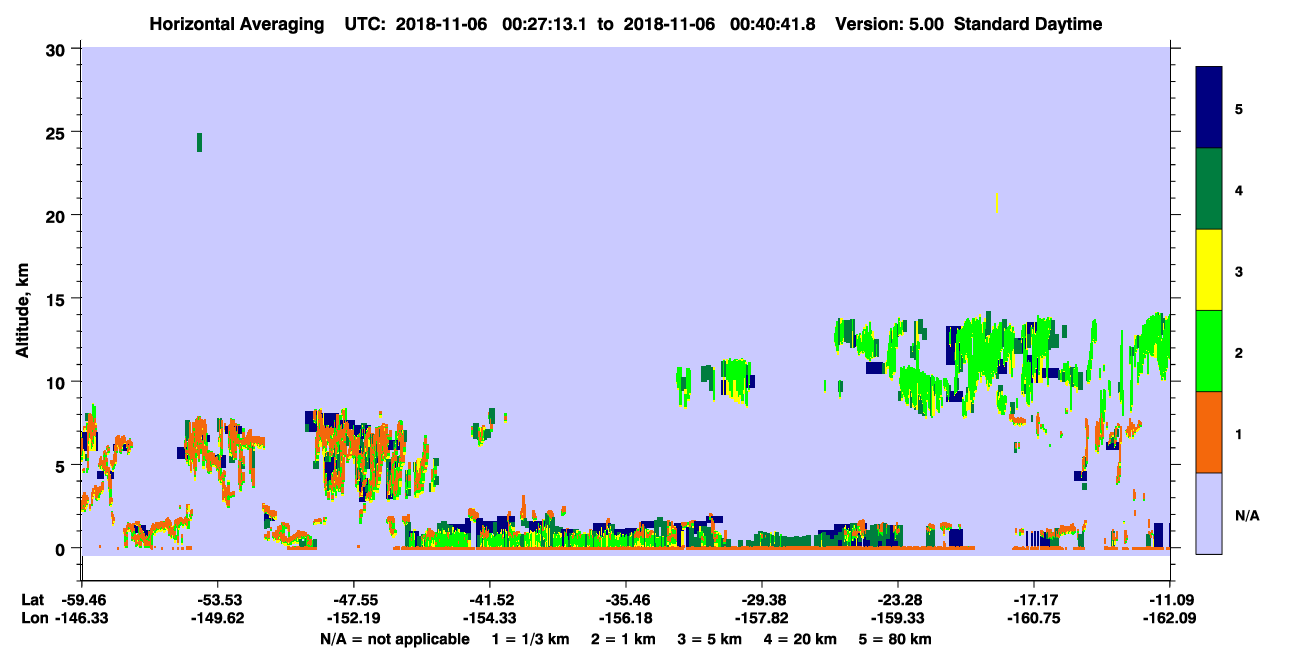Screen dimensions: 1300x667
Task: Click the bright green legend swatch labeled 2
Action: point(1209,351)
